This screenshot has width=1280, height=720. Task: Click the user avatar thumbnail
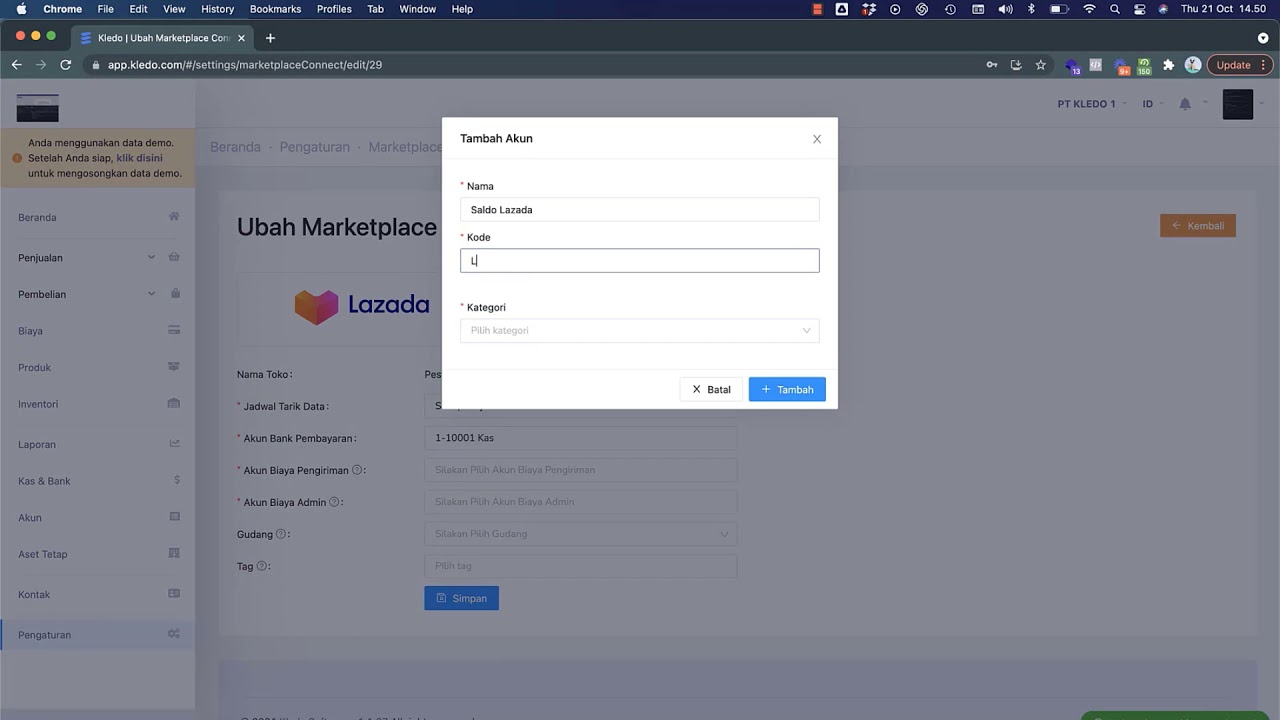click(x=1238, y=104)
